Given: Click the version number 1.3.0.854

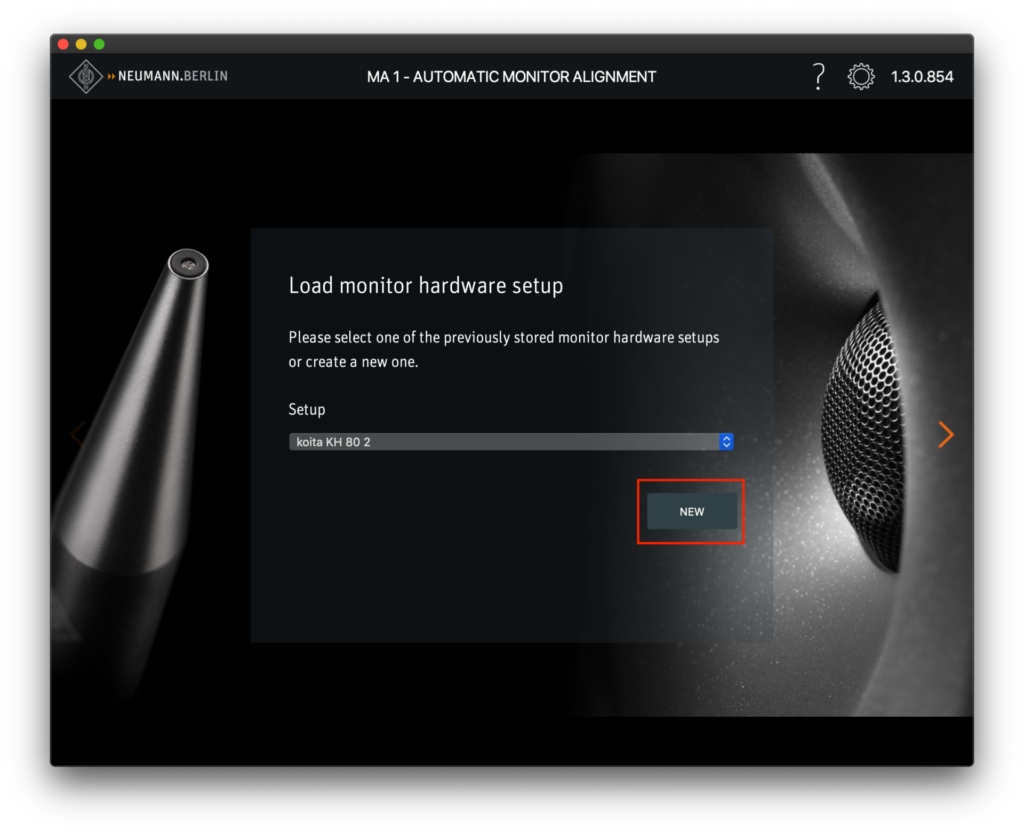Looking at the screenshot, I should point(922,77).
